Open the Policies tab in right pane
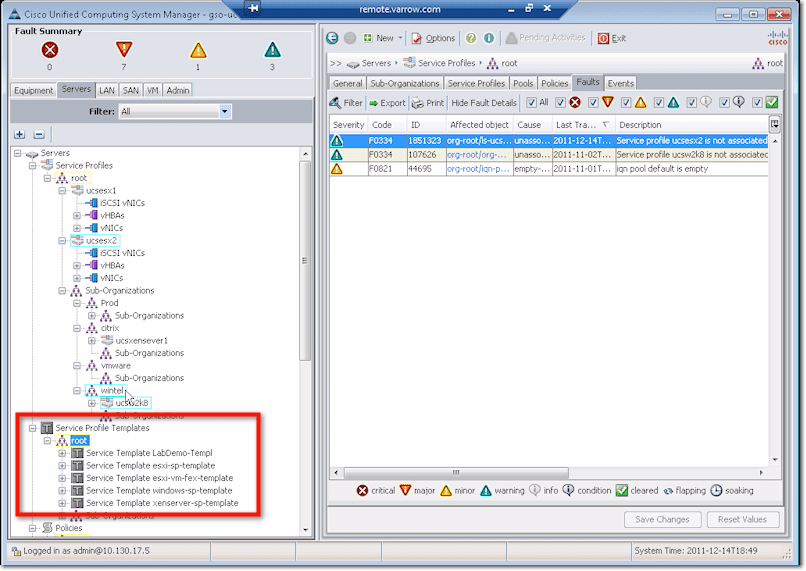This screenshot has width=806, height=571. coord(555,83)
